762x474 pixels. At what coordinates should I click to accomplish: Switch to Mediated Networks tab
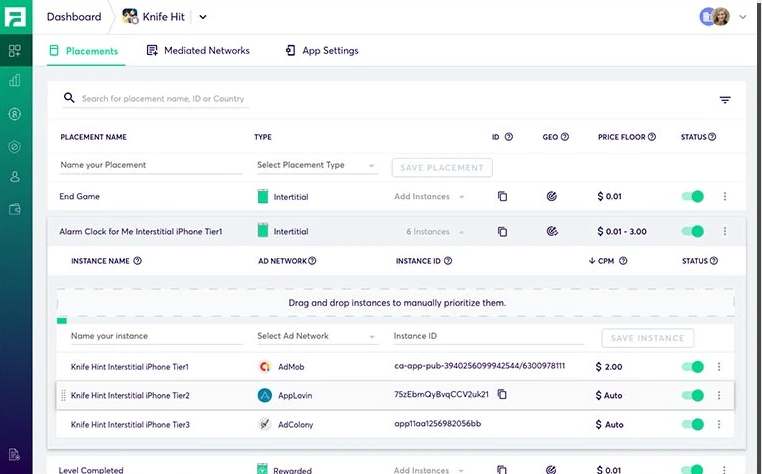click(x=198, y=51)
